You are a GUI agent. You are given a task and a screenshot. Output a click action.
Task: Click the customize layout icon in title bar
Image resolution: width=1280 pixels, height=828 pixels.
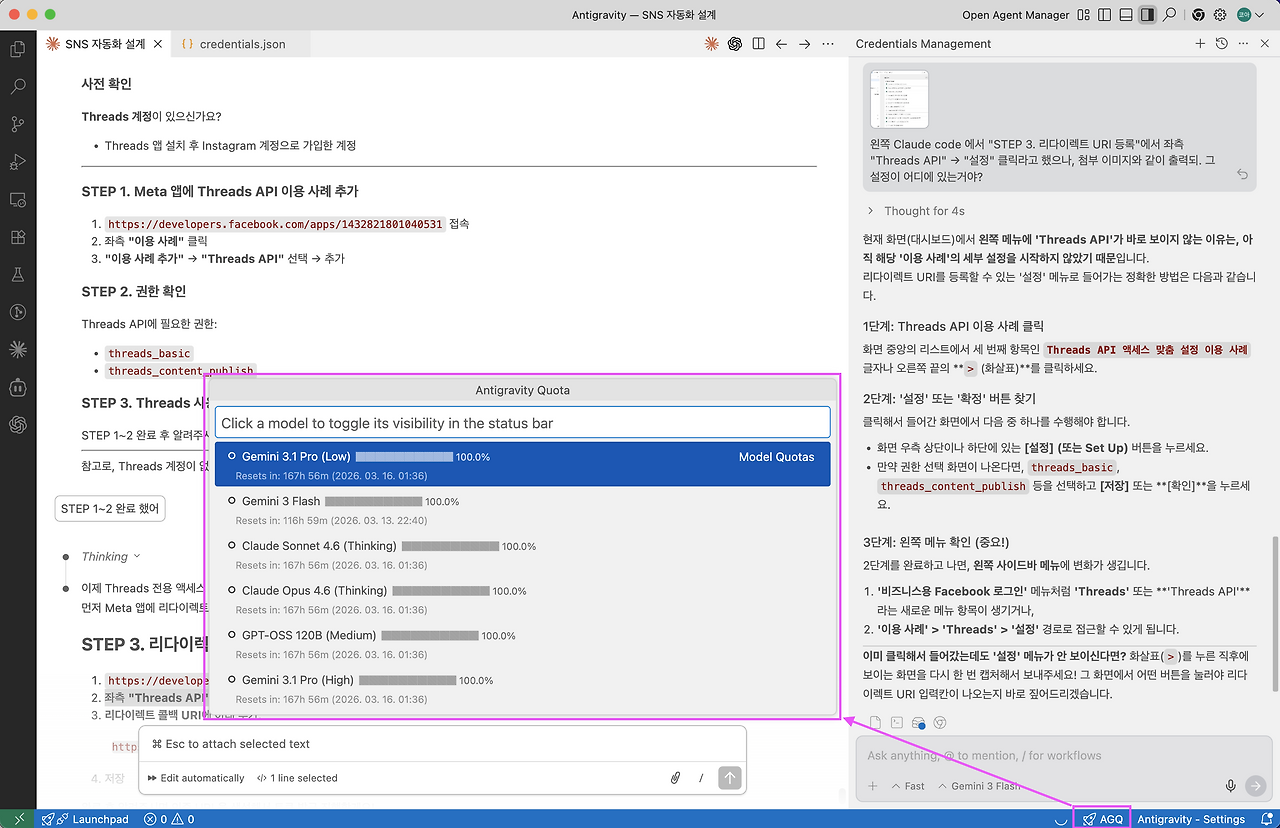pos(1085,15)
